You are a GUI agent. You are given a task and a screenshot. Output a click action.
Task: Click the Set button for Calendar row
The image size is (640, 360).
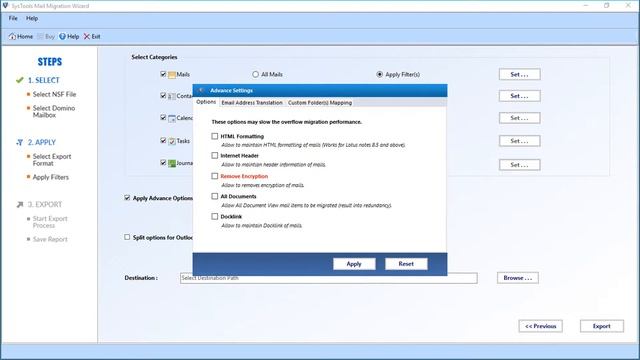click(520, 118)
